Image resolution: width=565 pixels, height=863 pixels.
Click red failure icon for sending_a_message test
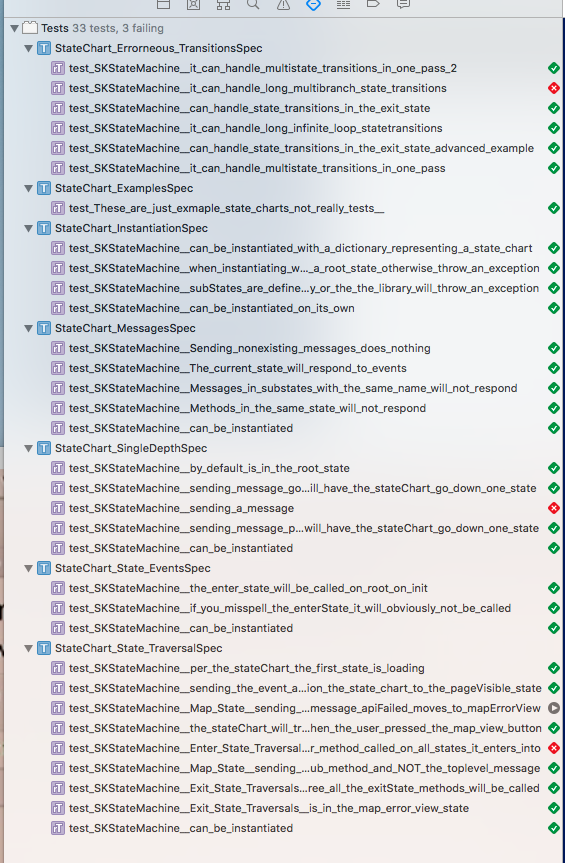pos(554,508)
